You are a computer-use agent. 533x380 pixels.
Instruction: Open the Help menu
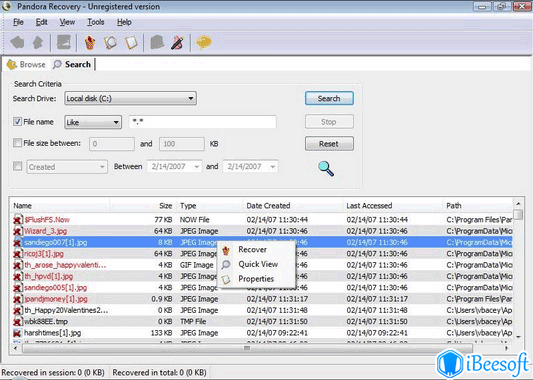pos(124,22)
